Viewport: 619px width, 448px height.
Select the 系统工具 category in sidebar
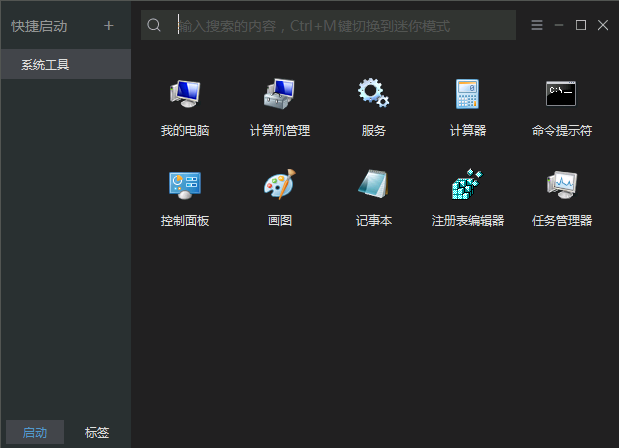coord(66,64)
